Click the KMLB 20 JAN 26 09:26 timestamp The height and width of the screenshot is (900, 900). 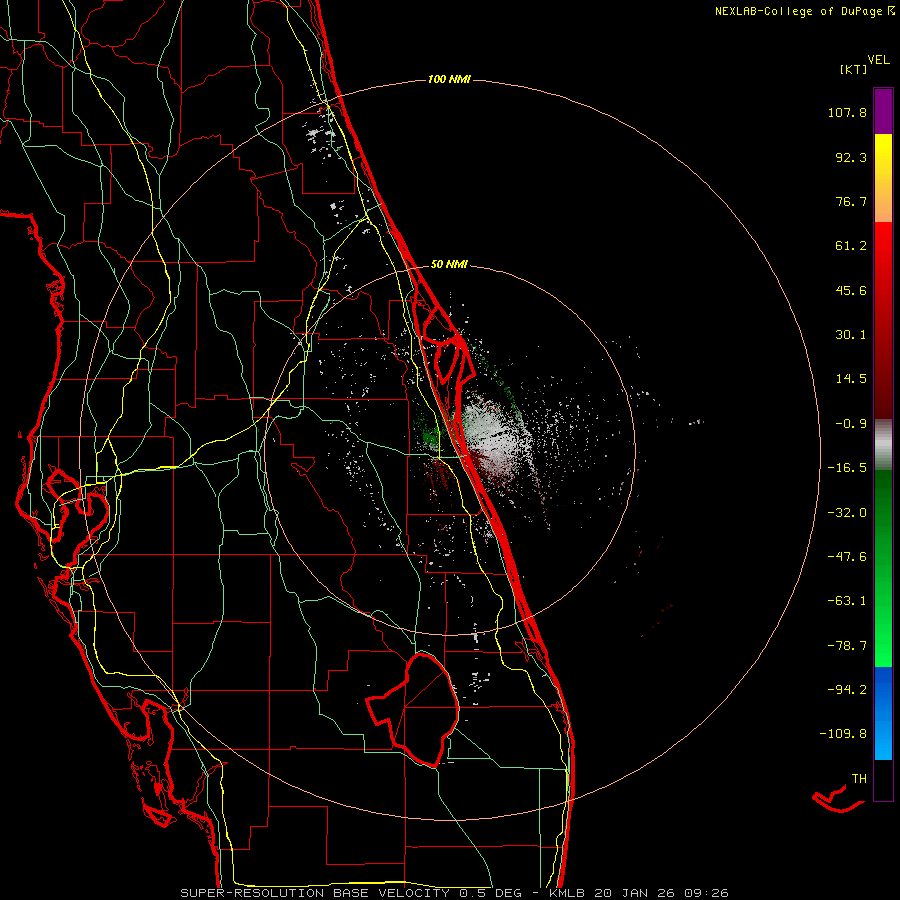pos(639,893)
